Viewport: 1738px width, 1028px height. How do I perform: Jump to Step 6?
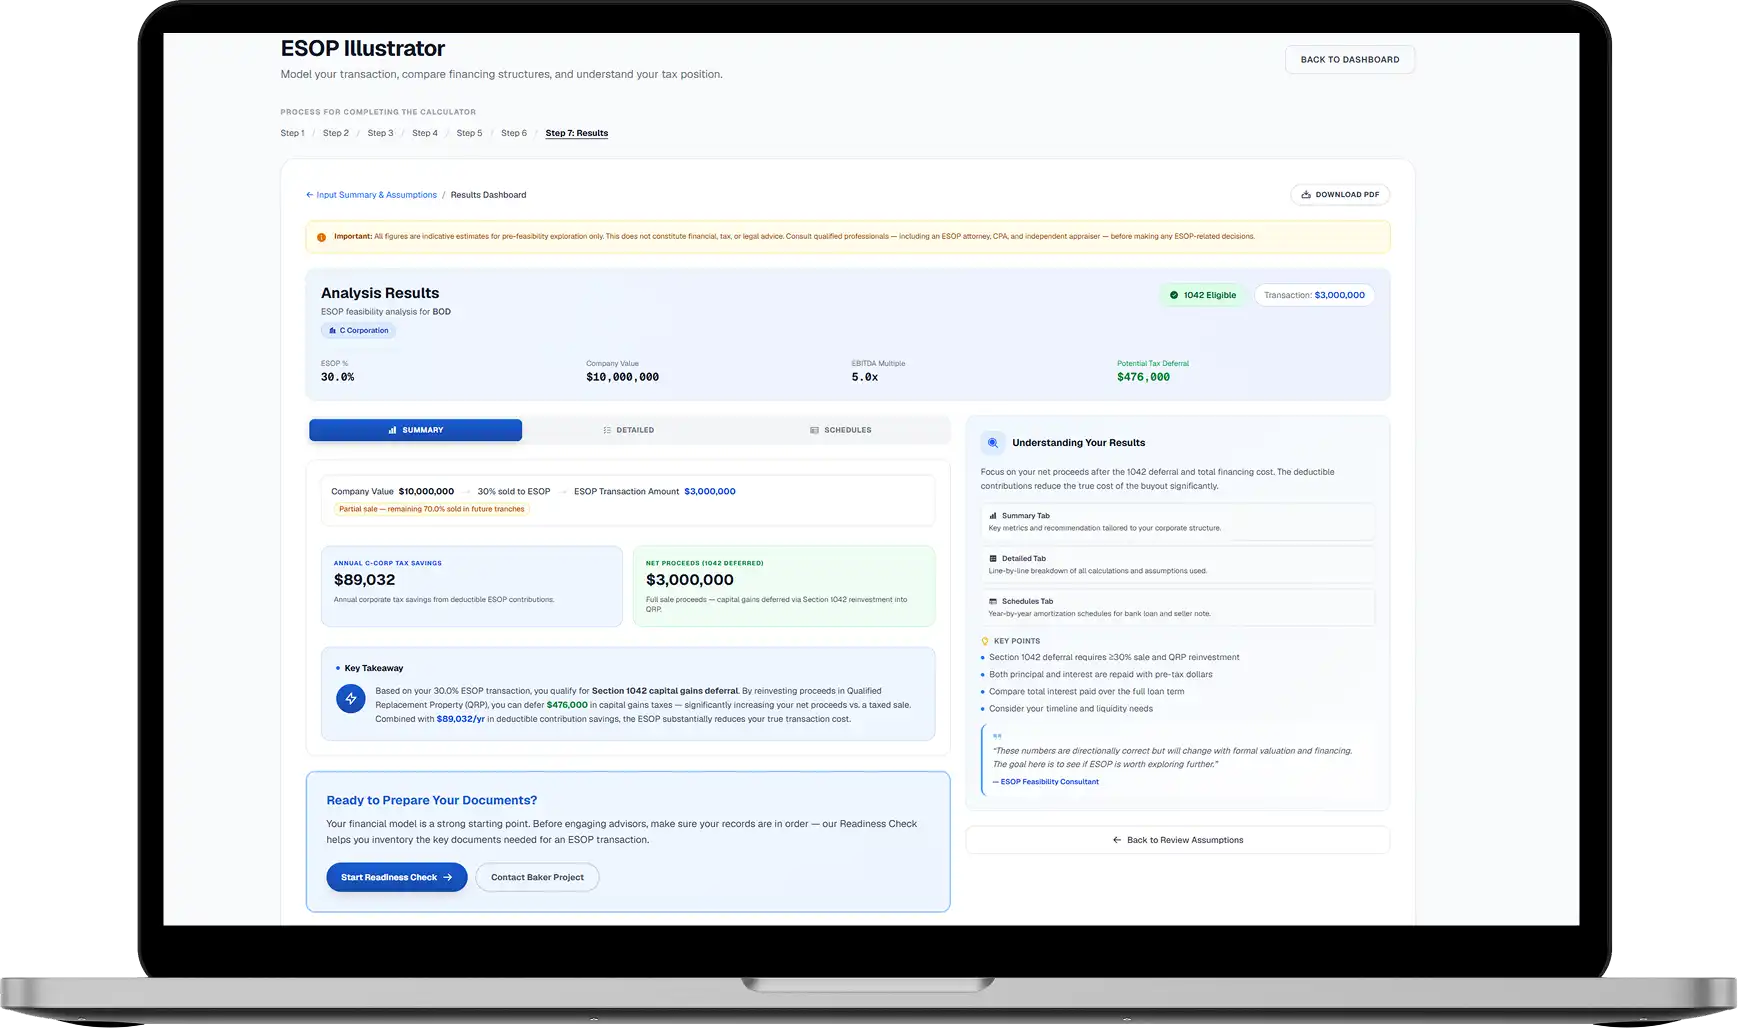514,133
